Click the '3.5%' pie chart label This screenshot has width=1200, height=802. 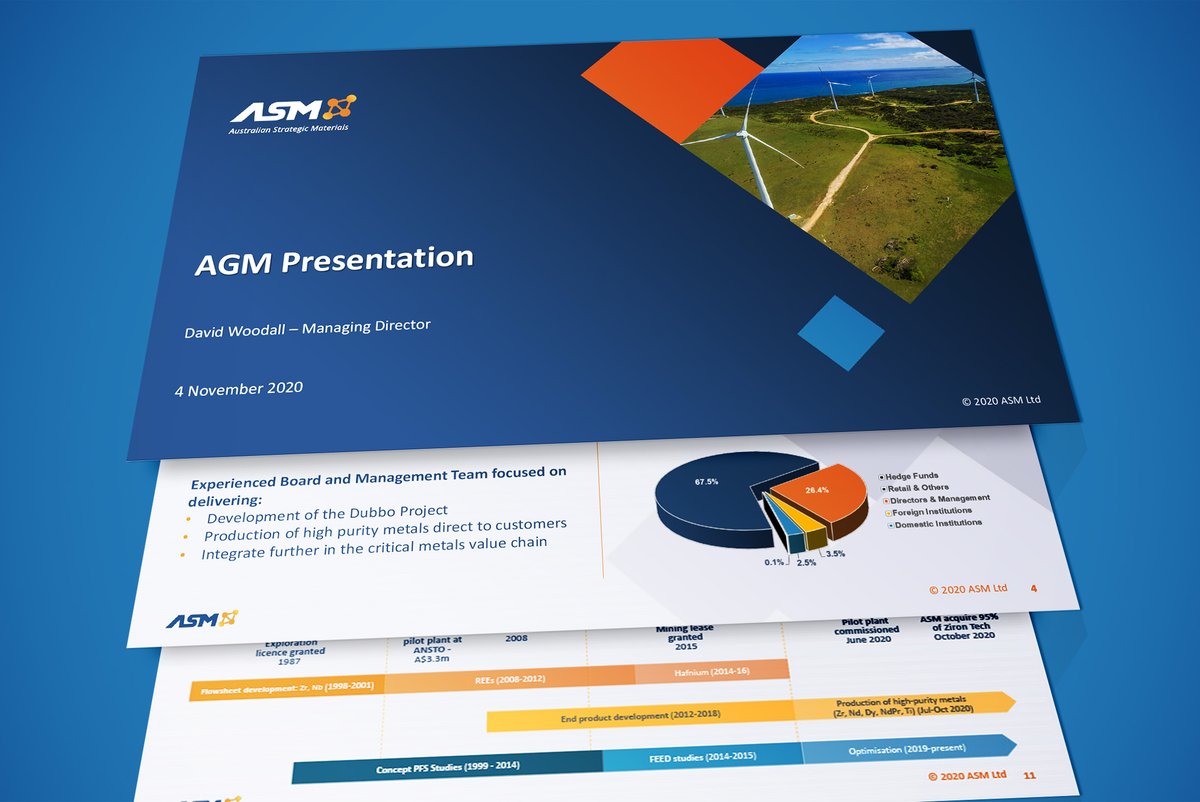pyautogui.click(x=837, y=552)
